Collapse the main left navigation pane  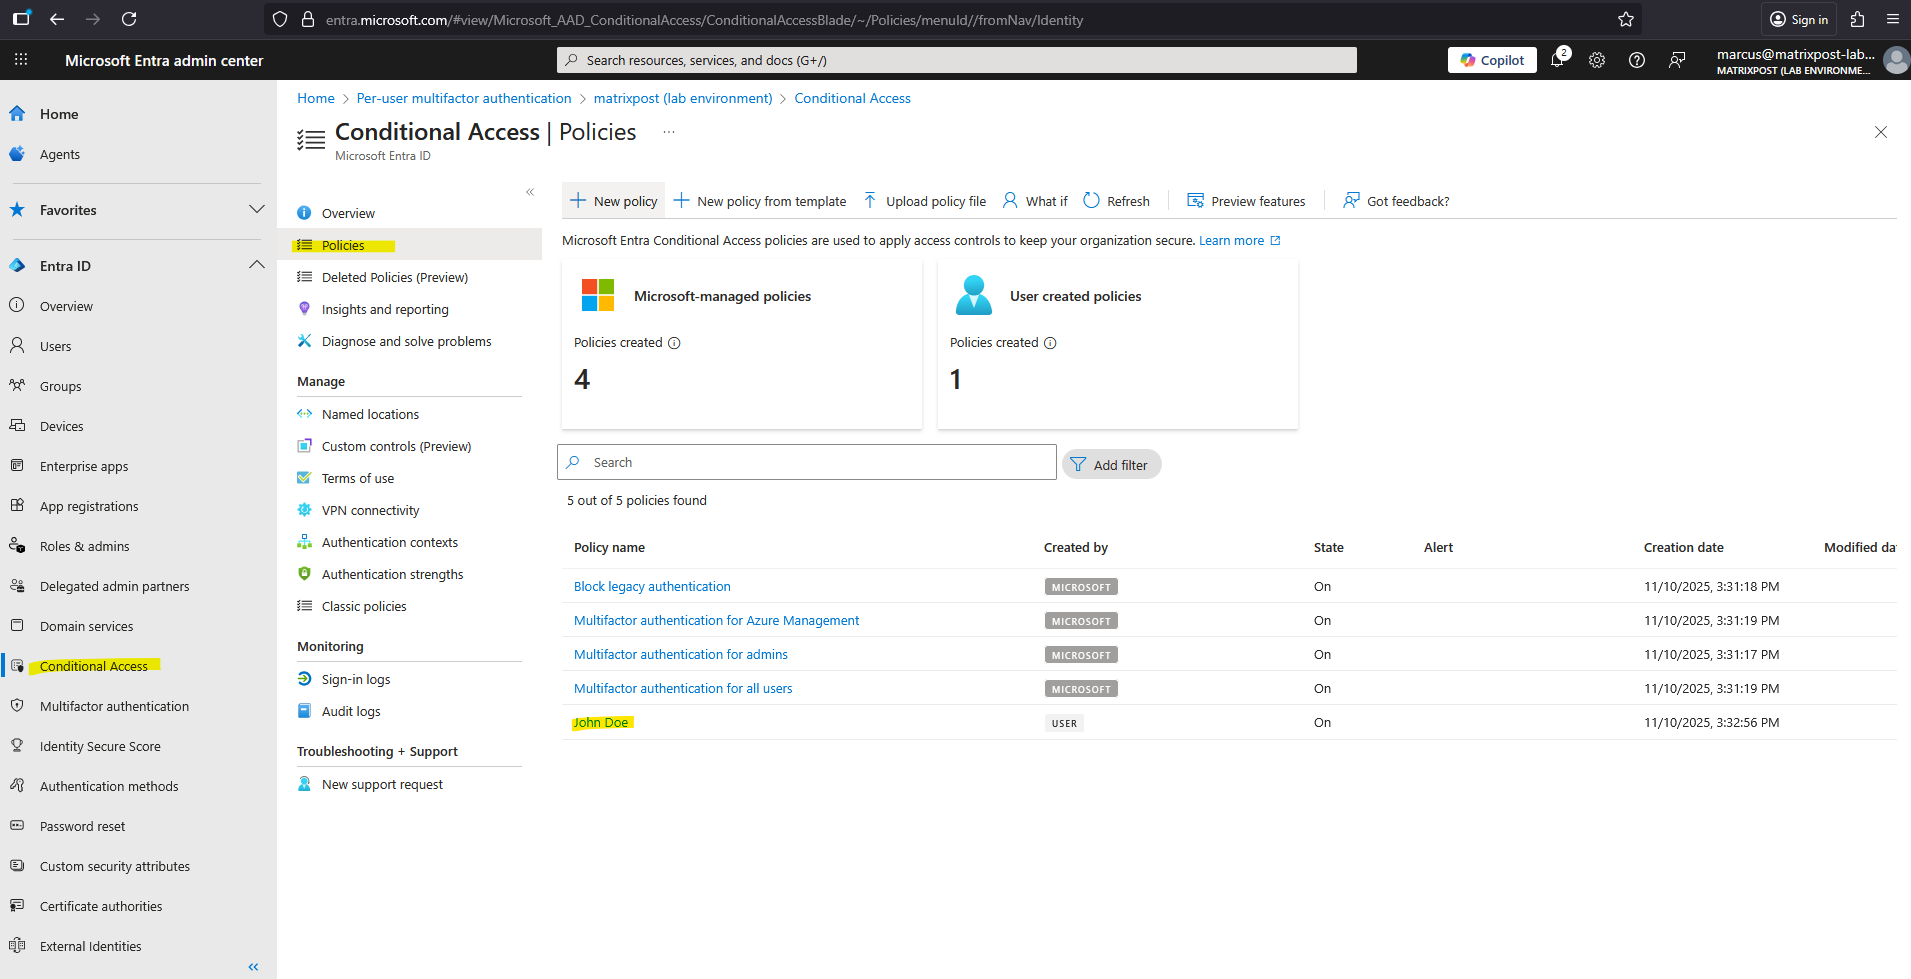pos(253,966)
